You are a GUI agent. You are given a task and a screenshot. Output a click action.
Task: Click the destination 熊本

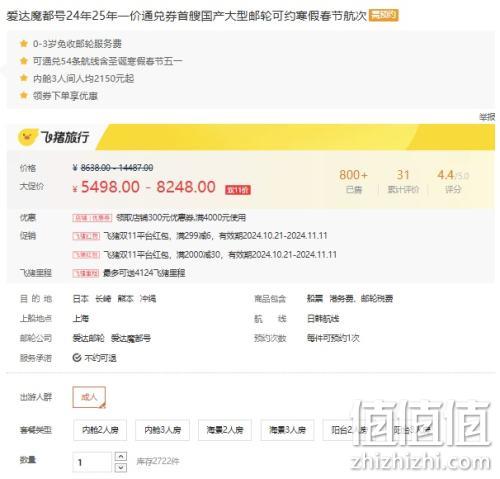click(125, 299)
